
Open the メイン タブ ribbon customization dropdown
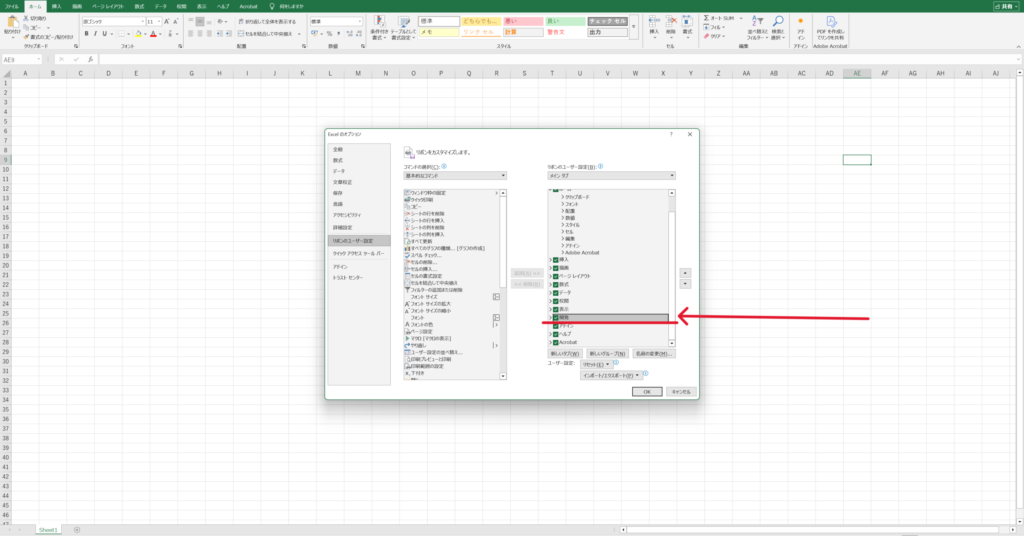click(610, 175)
